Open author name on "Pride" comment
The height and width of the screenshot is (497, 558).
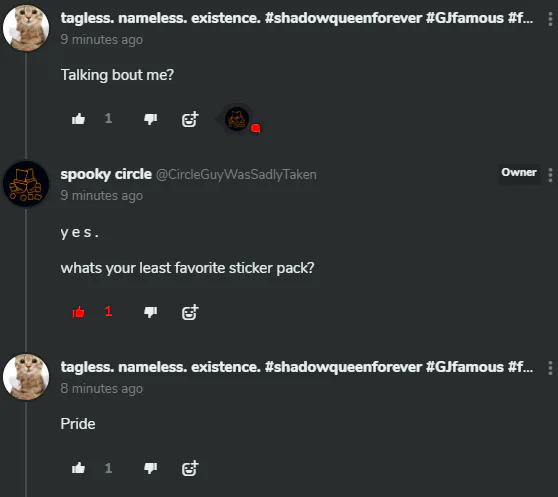pyautogui.click(x=297, y=367)
